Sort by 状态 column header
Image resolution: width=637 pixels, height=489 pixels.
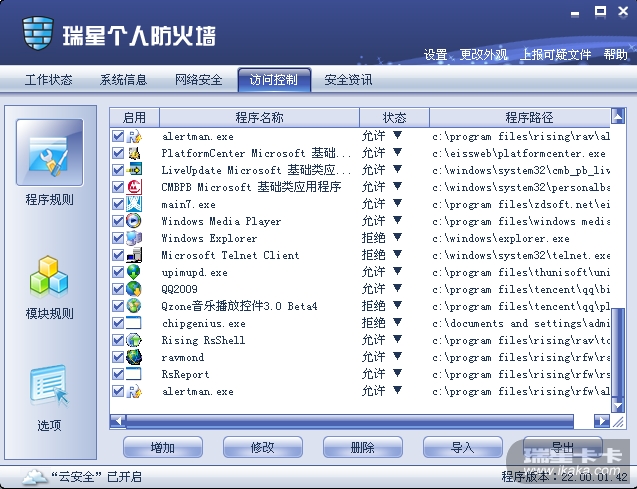(x=394, y=117)
